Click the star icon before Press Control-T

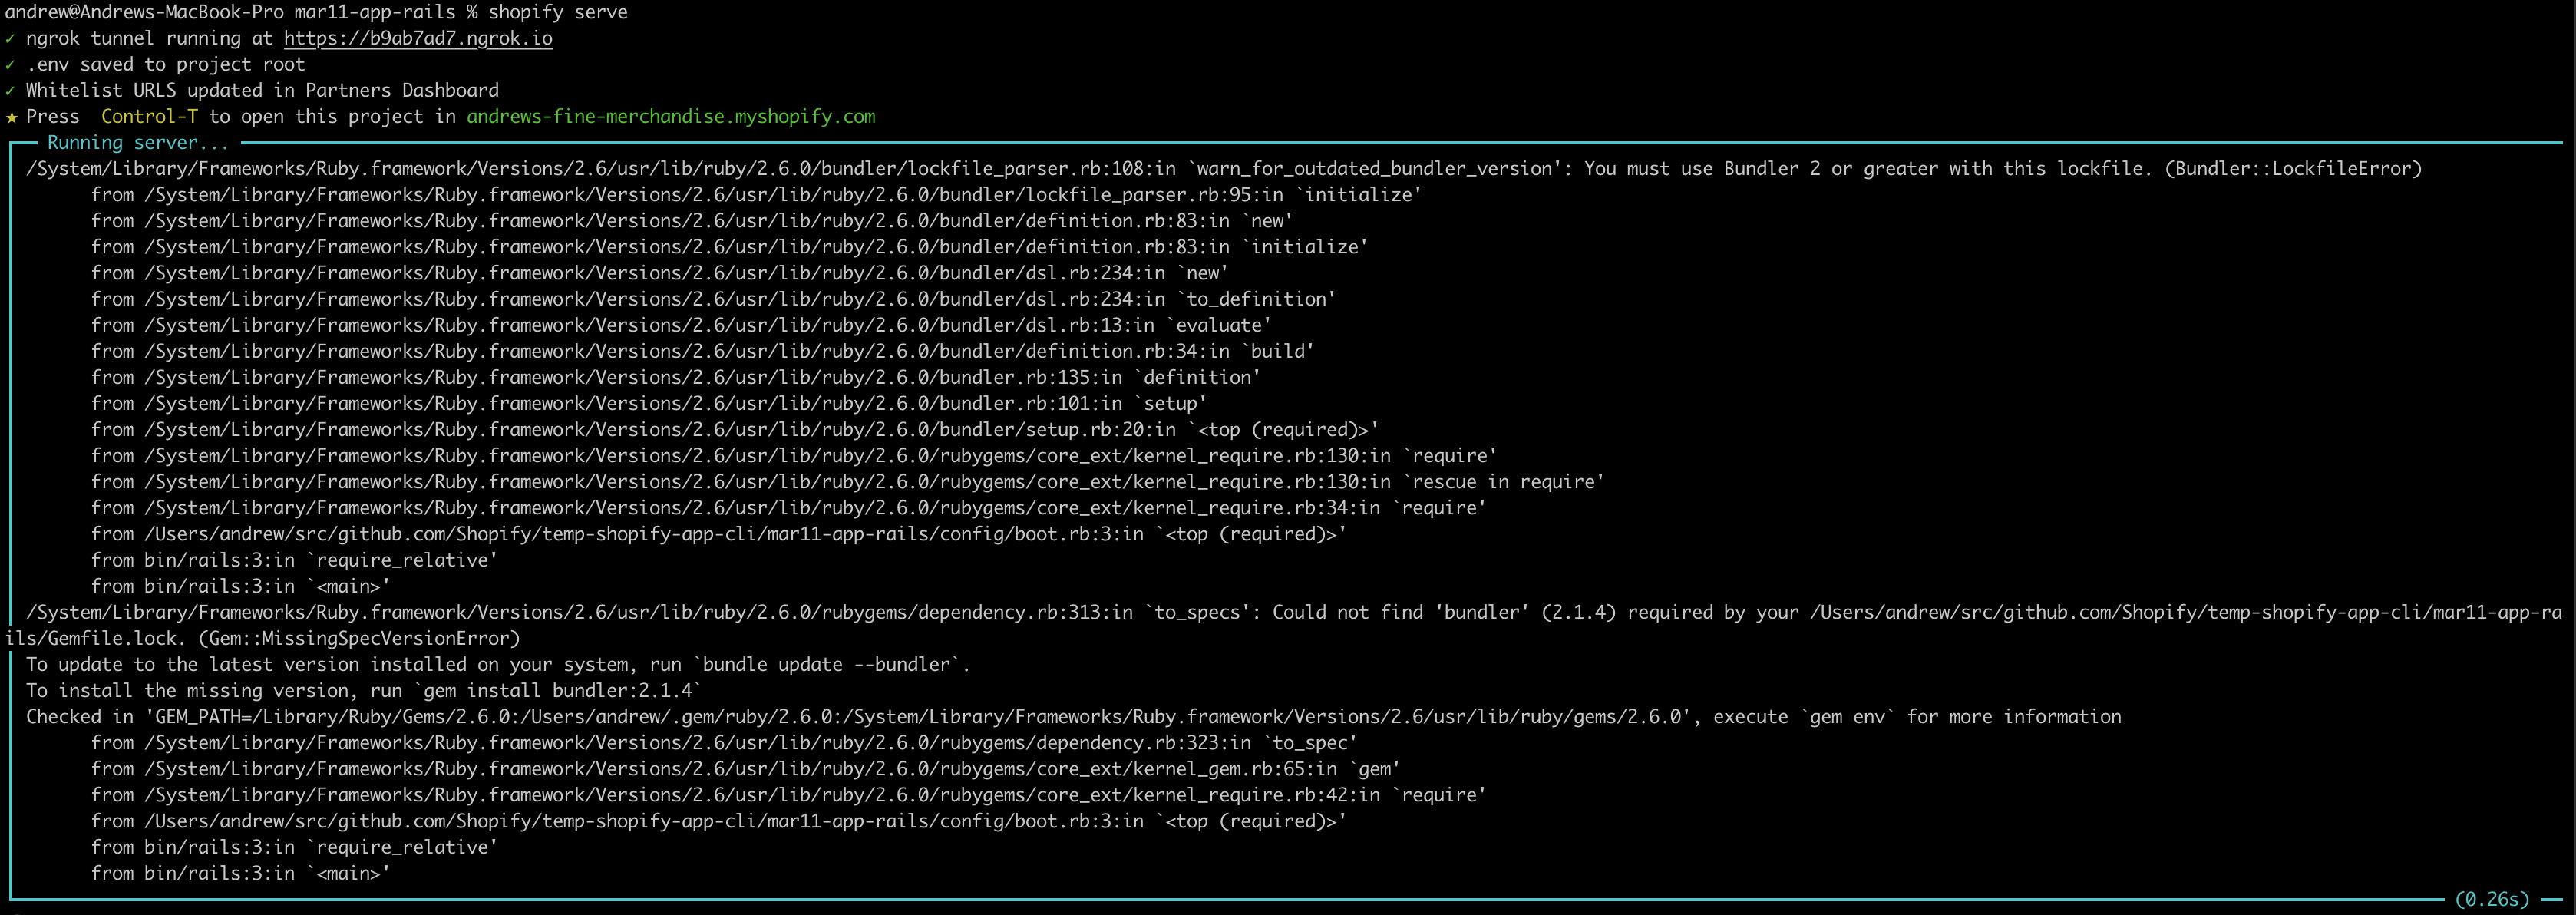click(x=11, y=116)
